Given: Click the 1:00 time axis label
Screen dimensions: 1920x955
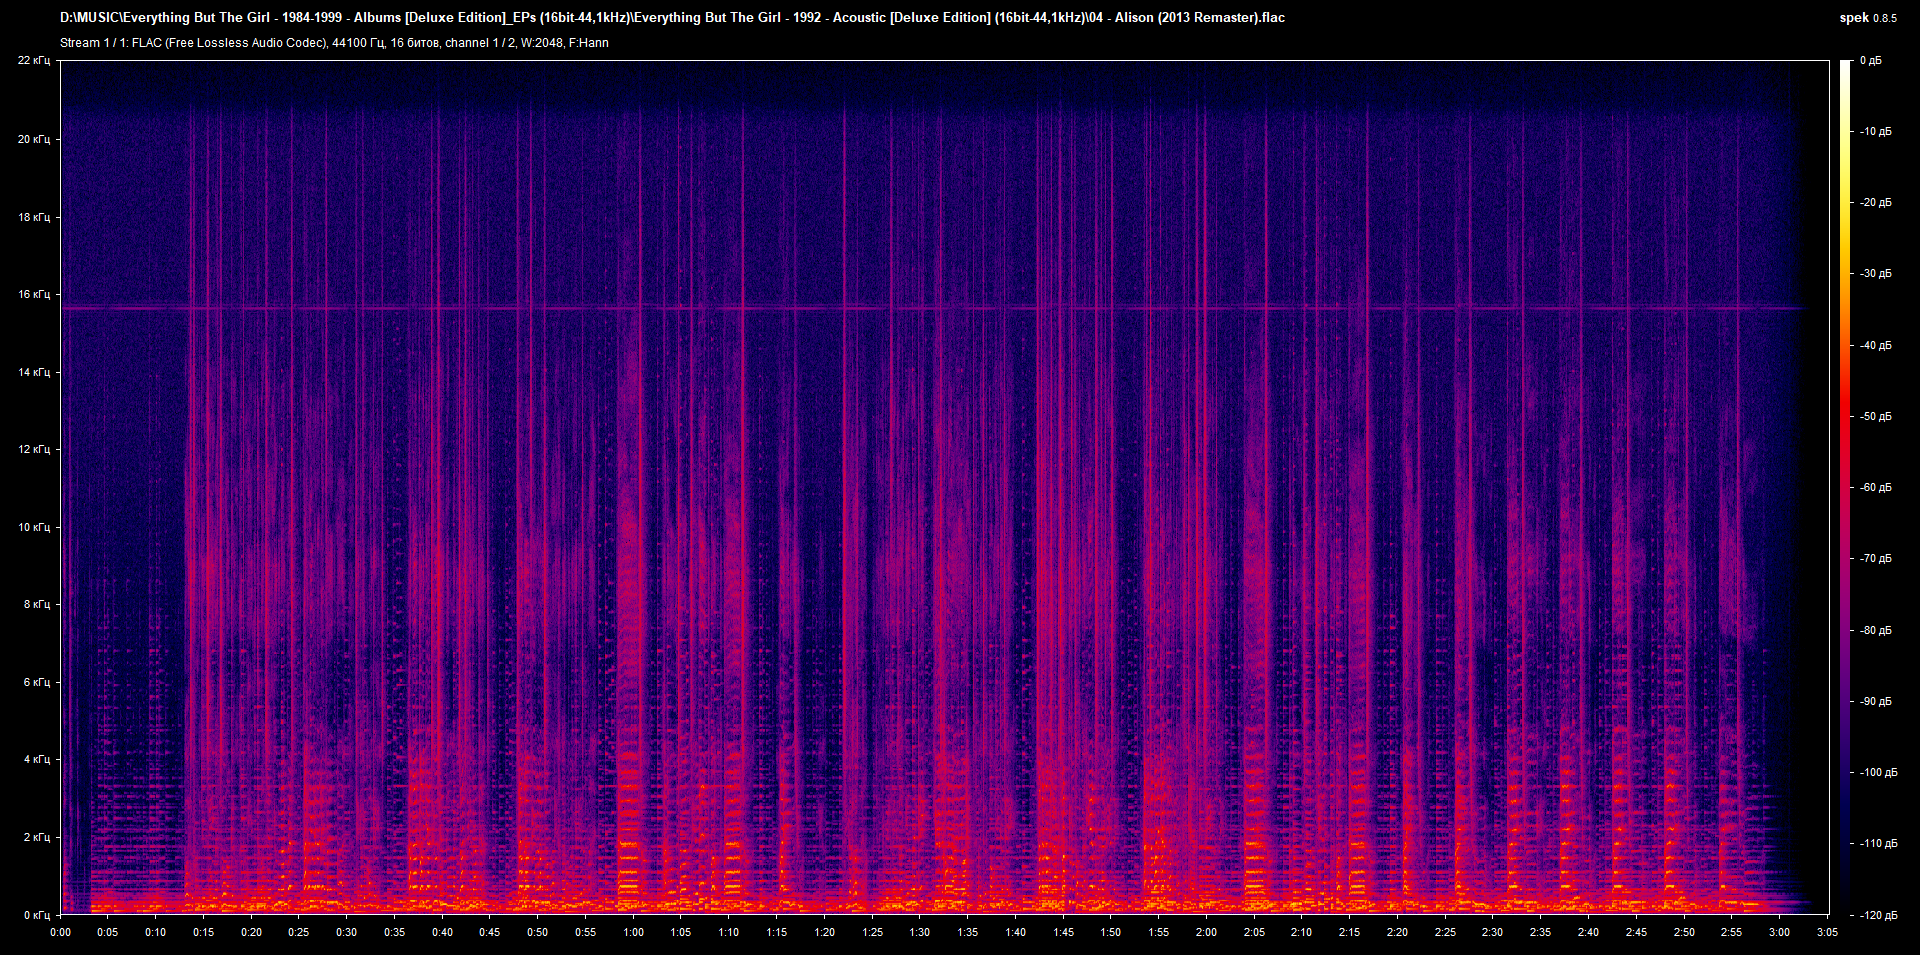Looking at the screenshot, I should coord(633,932).
